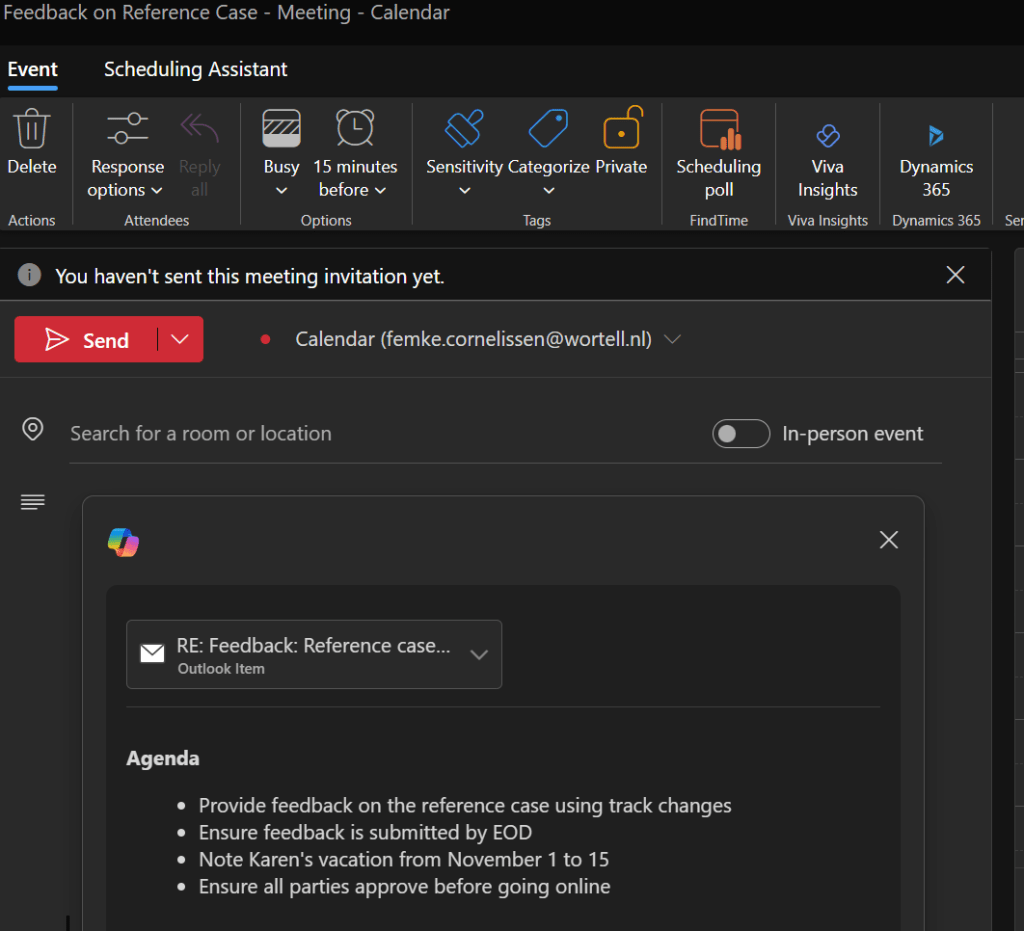1024x931 pixels.
Task: Dismiss the unsent invitation notification
Action: tap(955, 275)
